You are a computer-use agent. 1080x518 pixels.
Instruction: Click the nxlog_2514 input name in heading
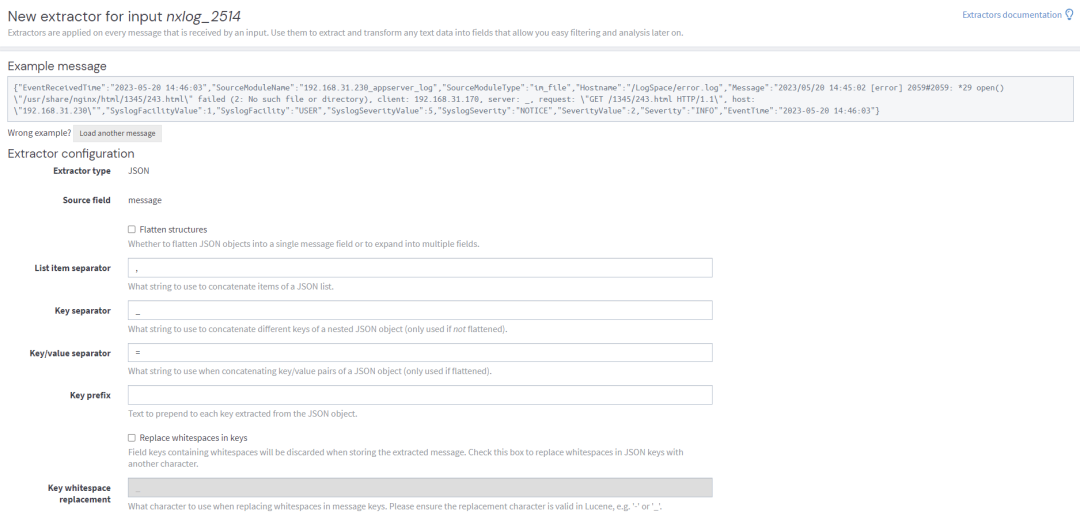204,16
